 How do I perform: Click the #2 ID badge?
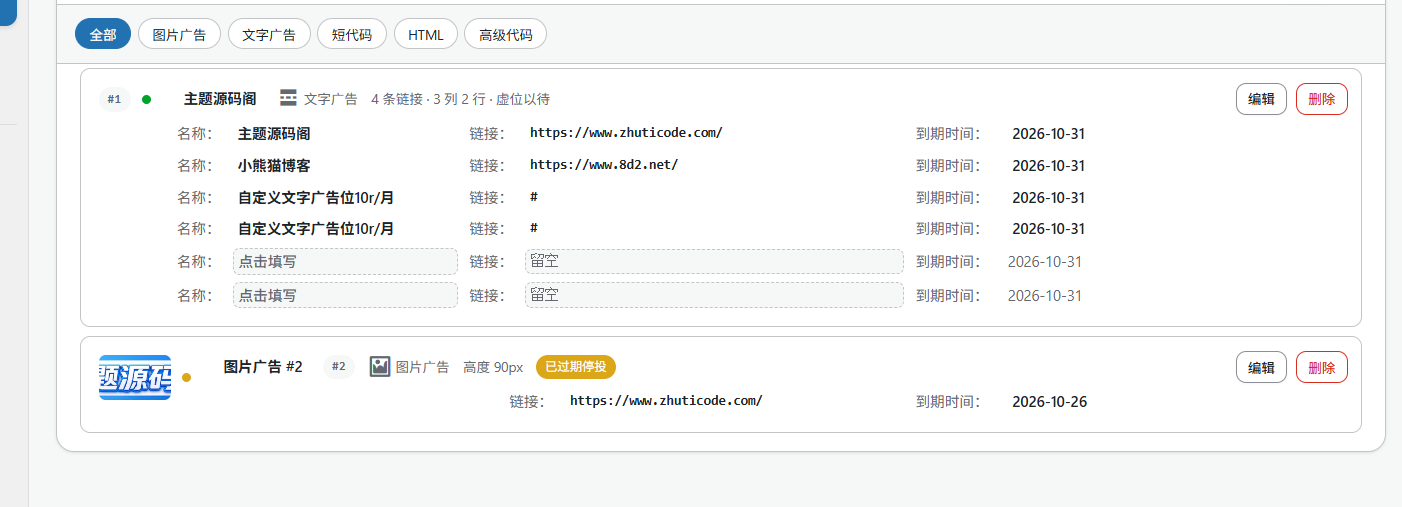(338, 367)
